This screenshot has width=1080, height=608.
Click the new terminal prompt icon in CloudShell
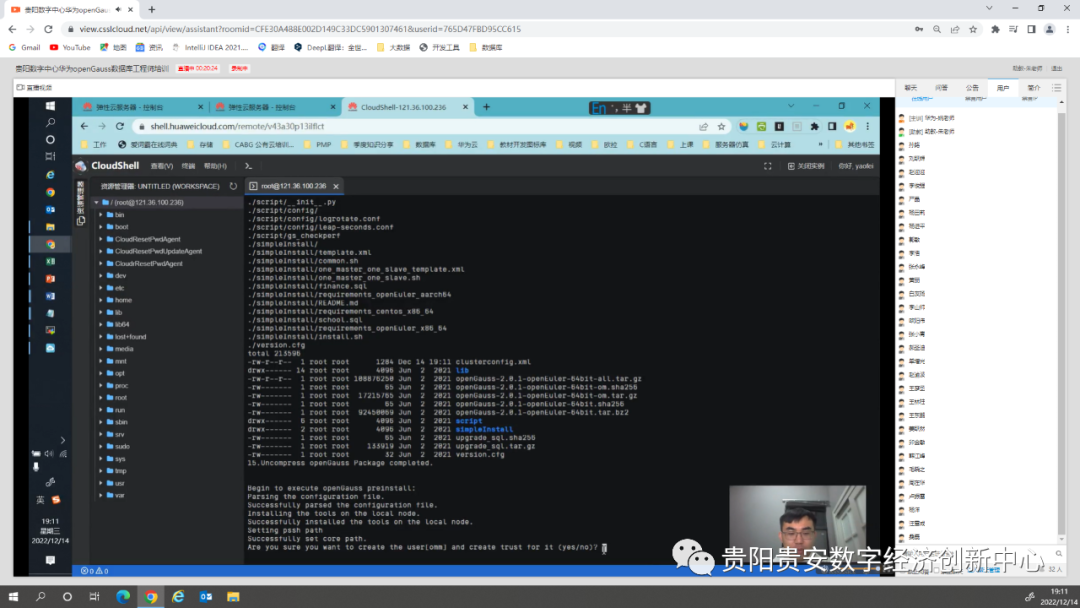(x=249, y=166)
